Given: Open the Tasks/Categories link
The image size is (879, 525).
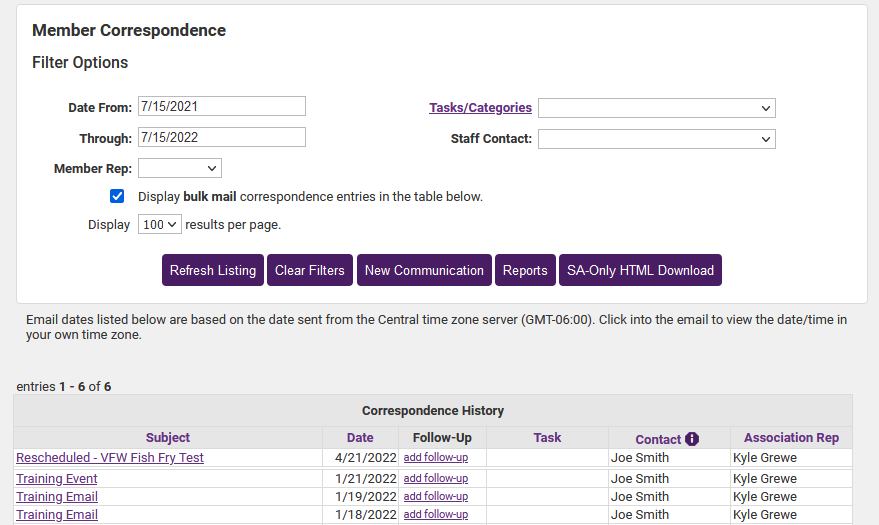Looking at the screenshot, I should (x=480, y=108).
